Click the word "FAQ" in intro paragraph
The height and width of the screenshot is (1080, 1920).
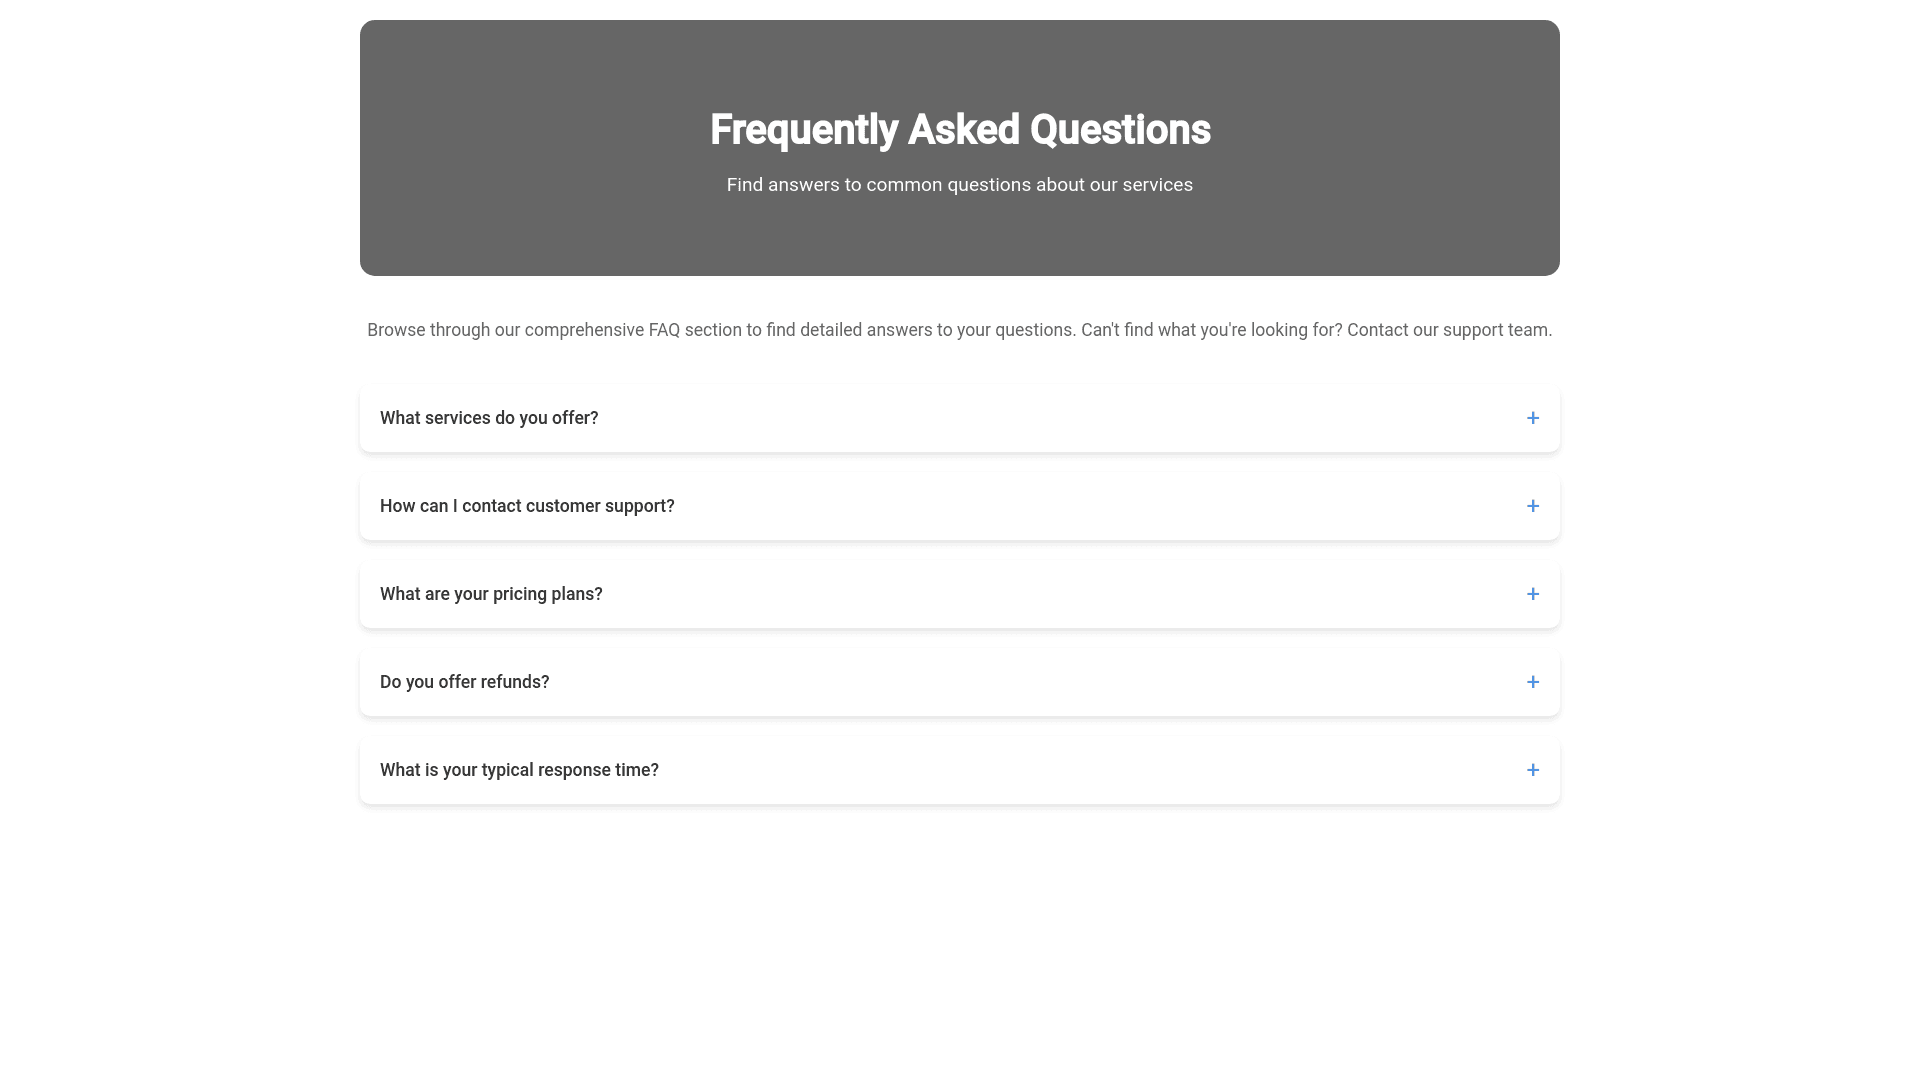pyautogui.click(x=664, y=330)
